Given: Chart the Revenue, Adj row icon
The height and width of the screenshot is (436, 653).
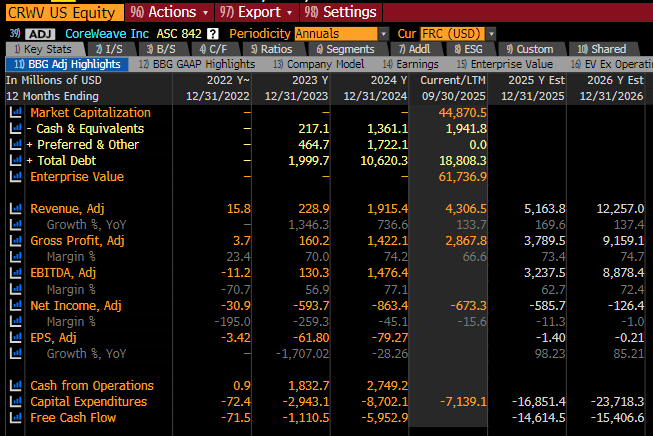Looking at the screenshot, I should click(x=15, y=209).
